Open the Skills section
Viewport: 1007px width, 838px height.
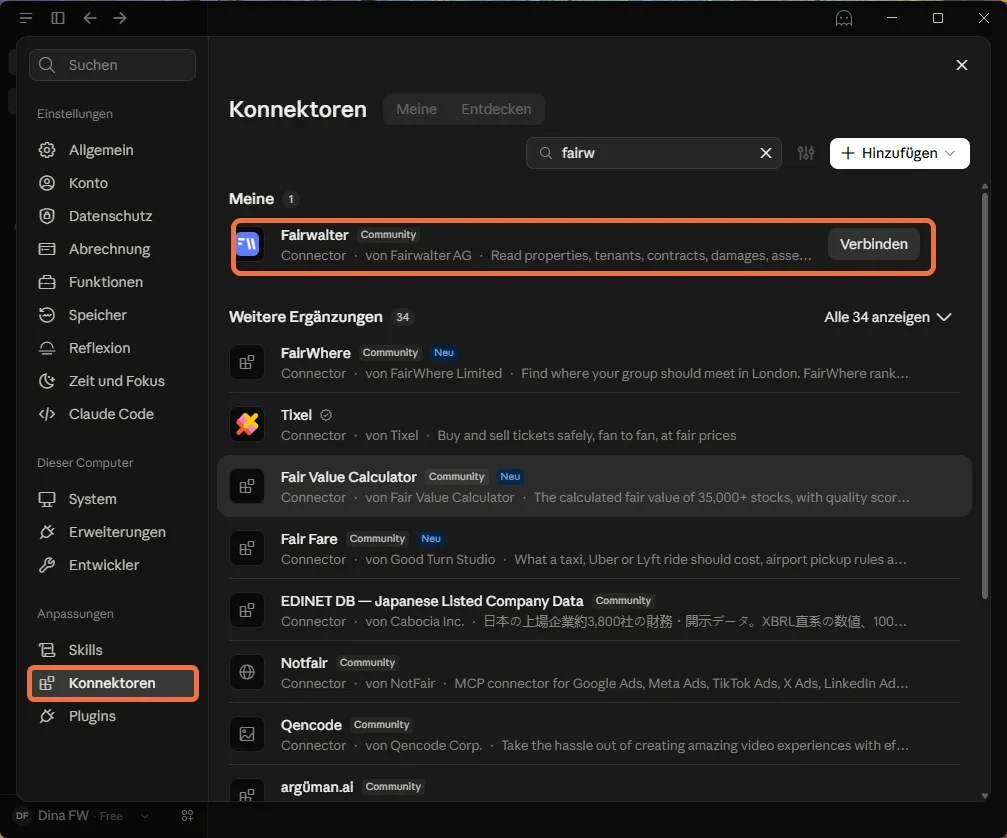[x=112, y=650]
